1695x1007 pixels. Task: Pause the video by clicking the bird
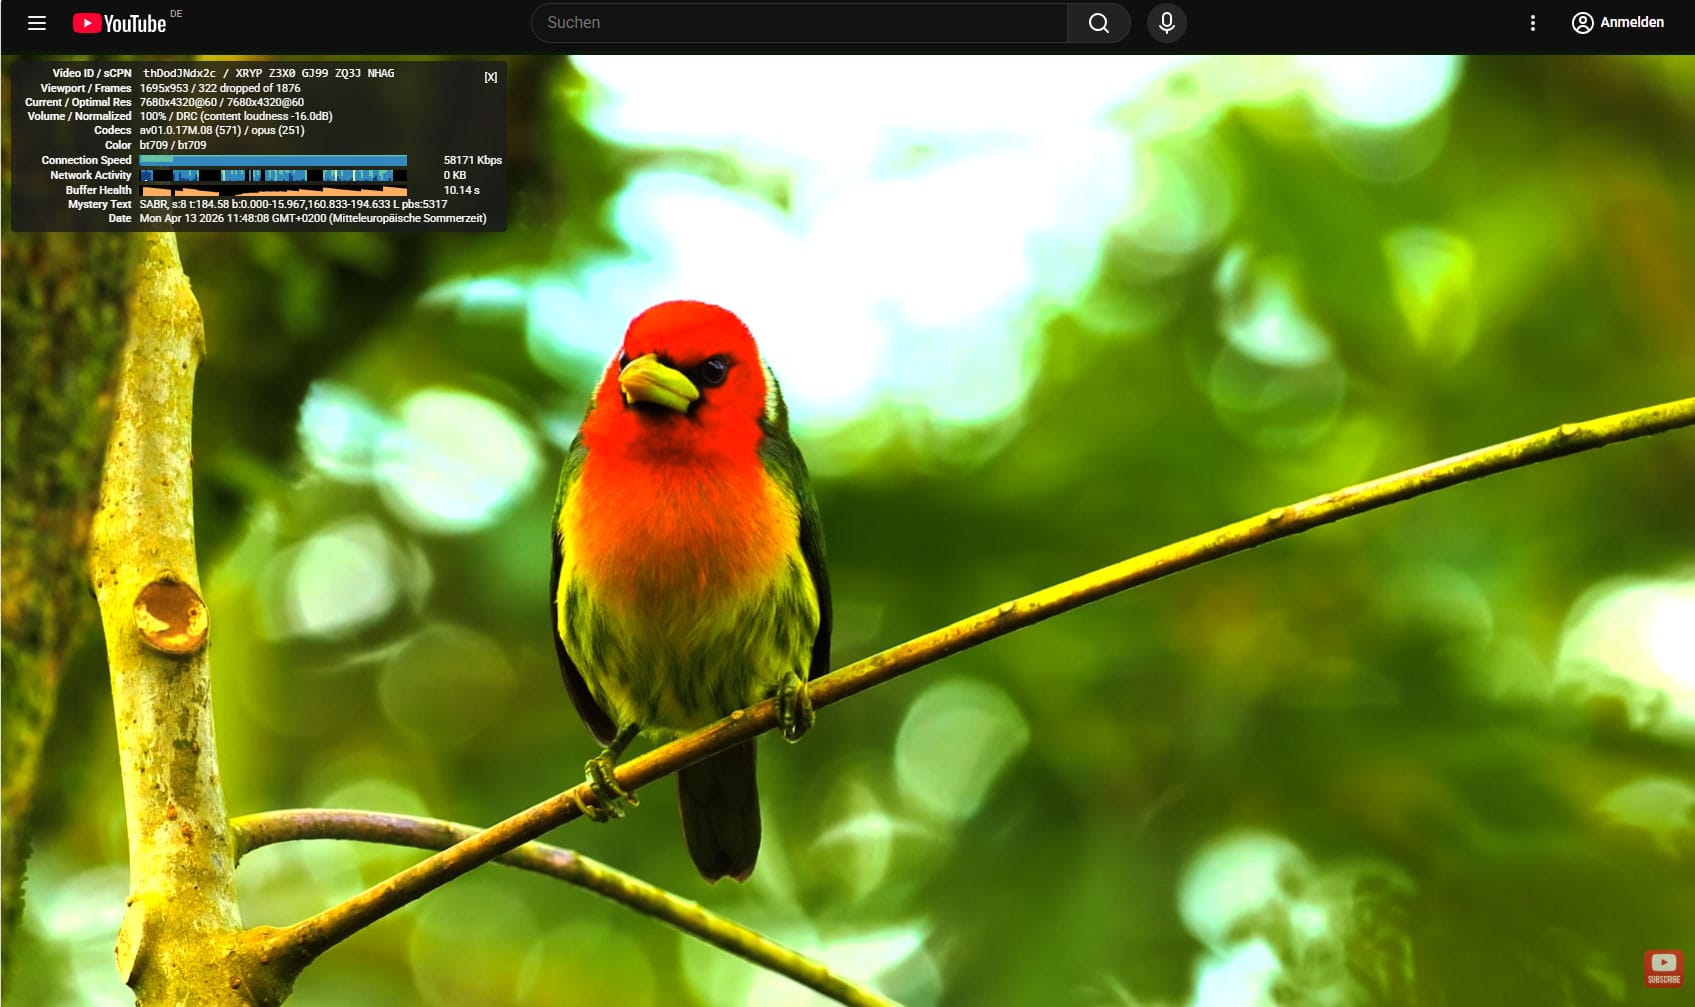(690, 520)
